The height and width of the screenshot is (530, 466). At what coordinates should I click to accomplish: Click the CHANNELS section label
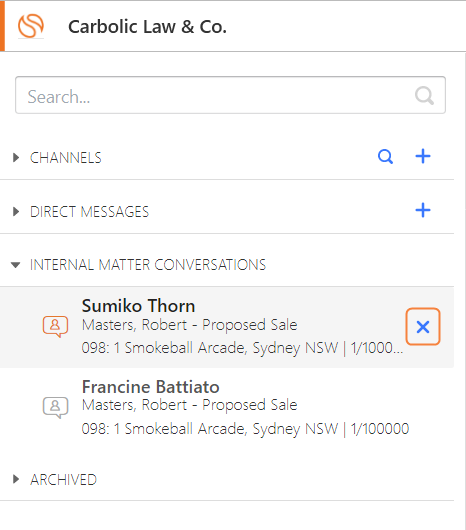click(x=66, y=158)
